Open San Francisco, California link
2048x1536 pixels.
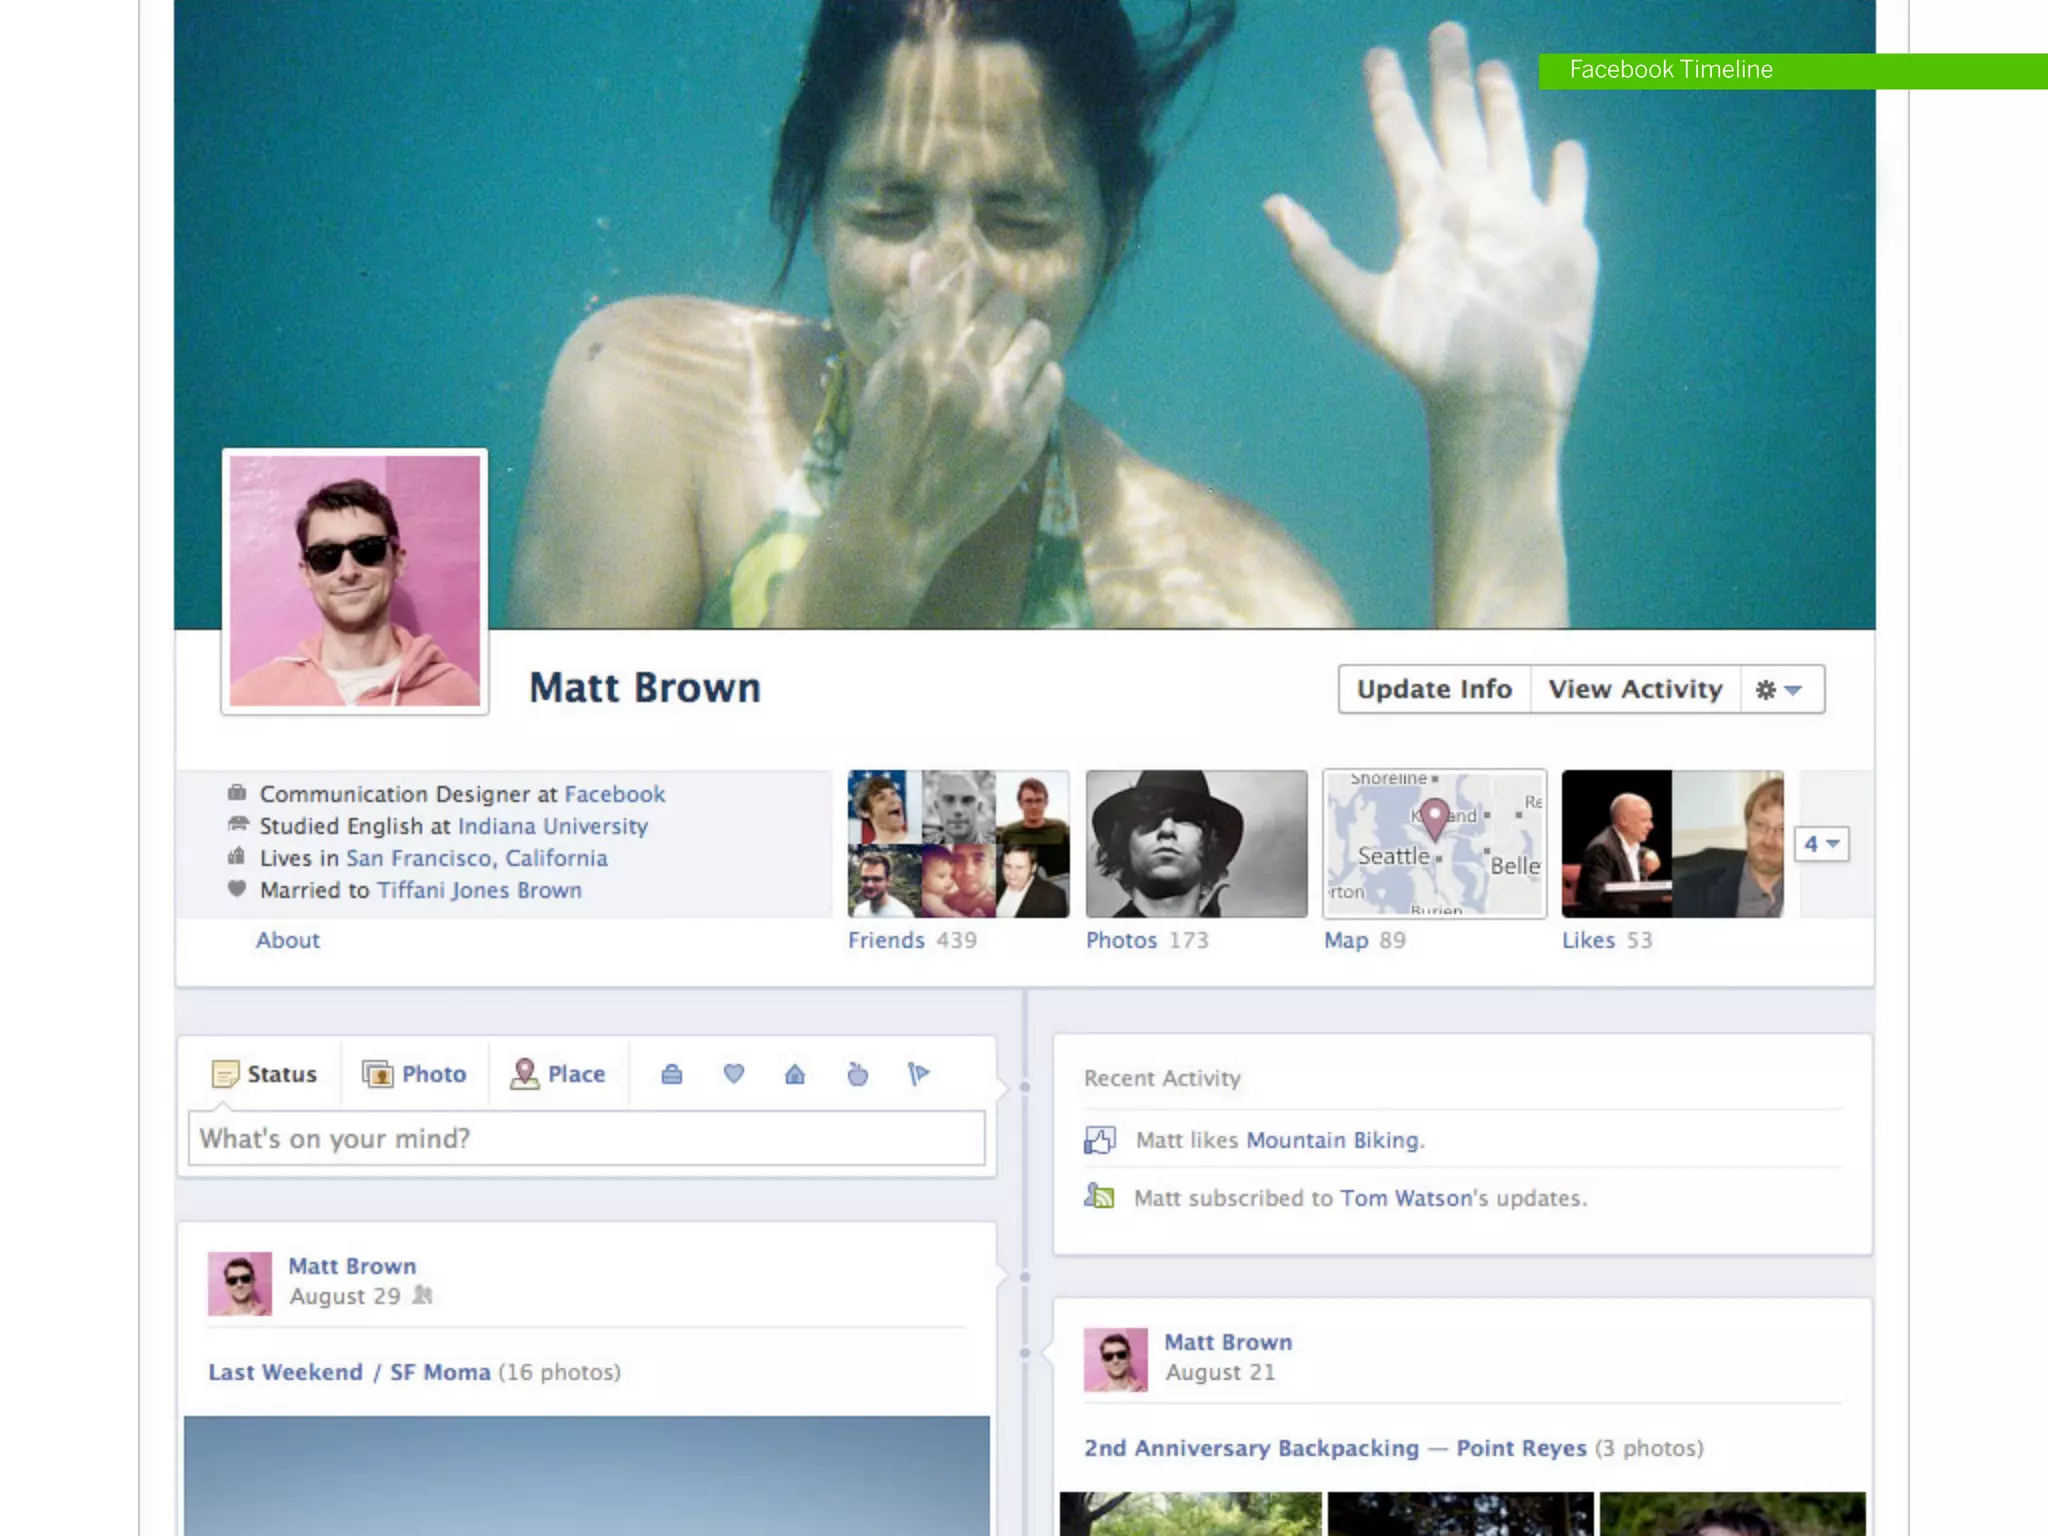point(477,858)
